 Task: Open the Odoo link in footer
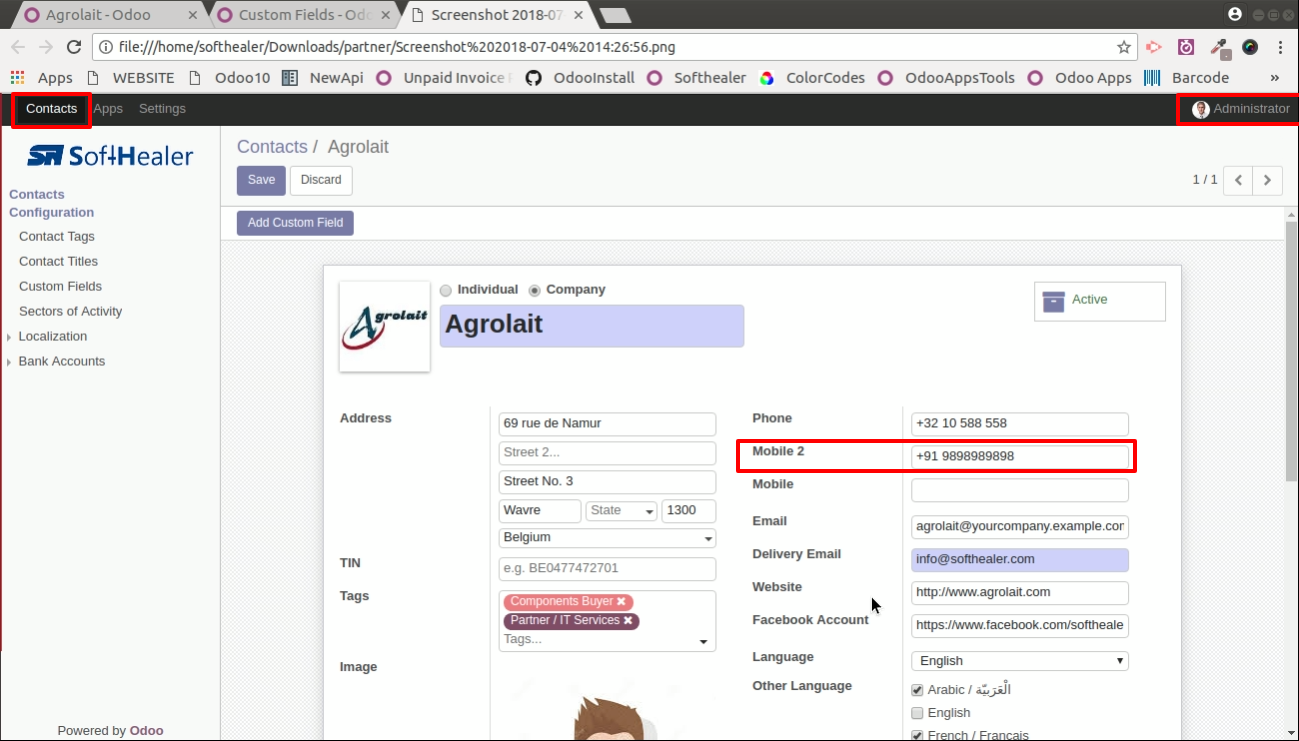coord(146,730)
